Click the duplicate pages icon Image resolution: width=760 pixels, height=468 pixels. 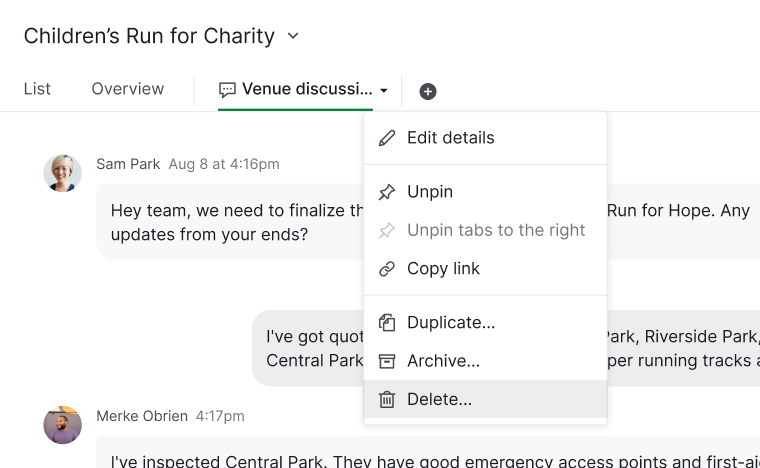coord(387,323)
